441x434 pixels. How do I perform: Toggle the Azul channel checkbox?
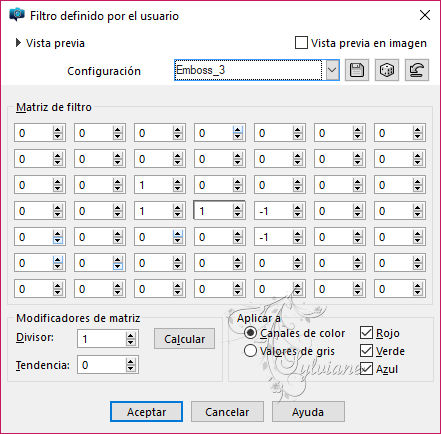(x=366, y=369)
